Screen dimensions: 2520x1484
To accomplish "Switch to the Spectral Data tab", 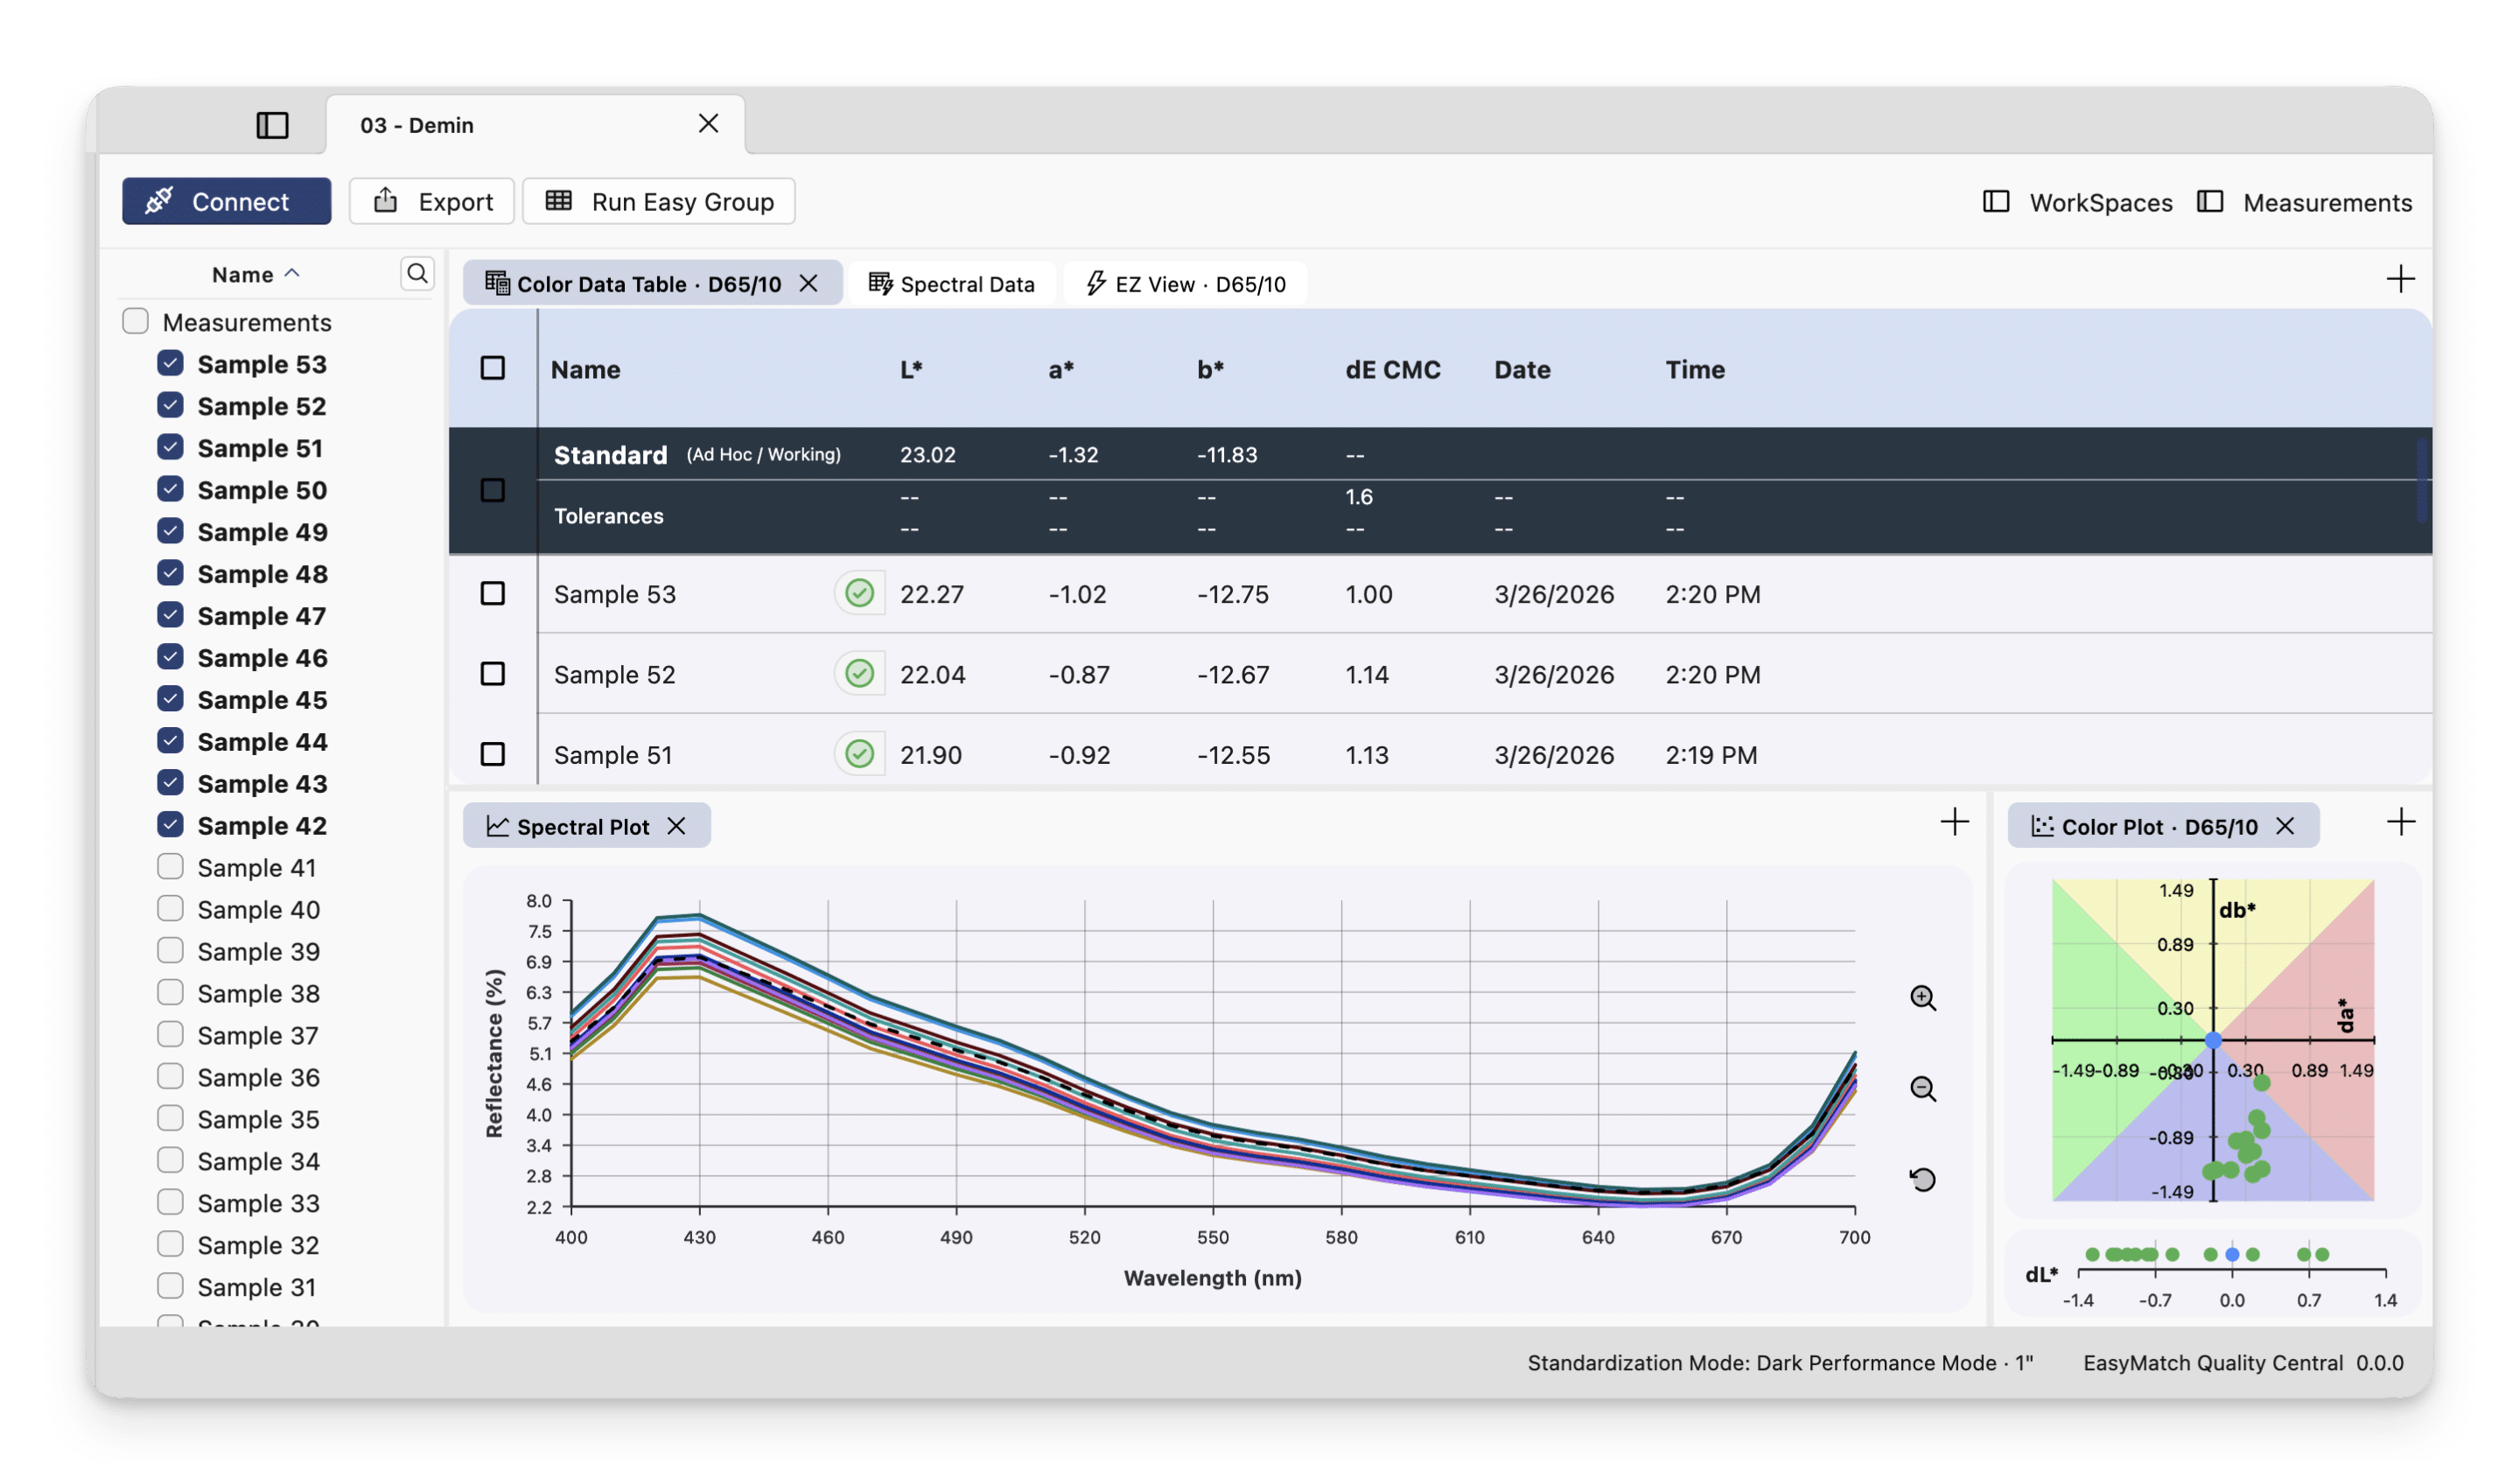I will (x=951, y=284).
